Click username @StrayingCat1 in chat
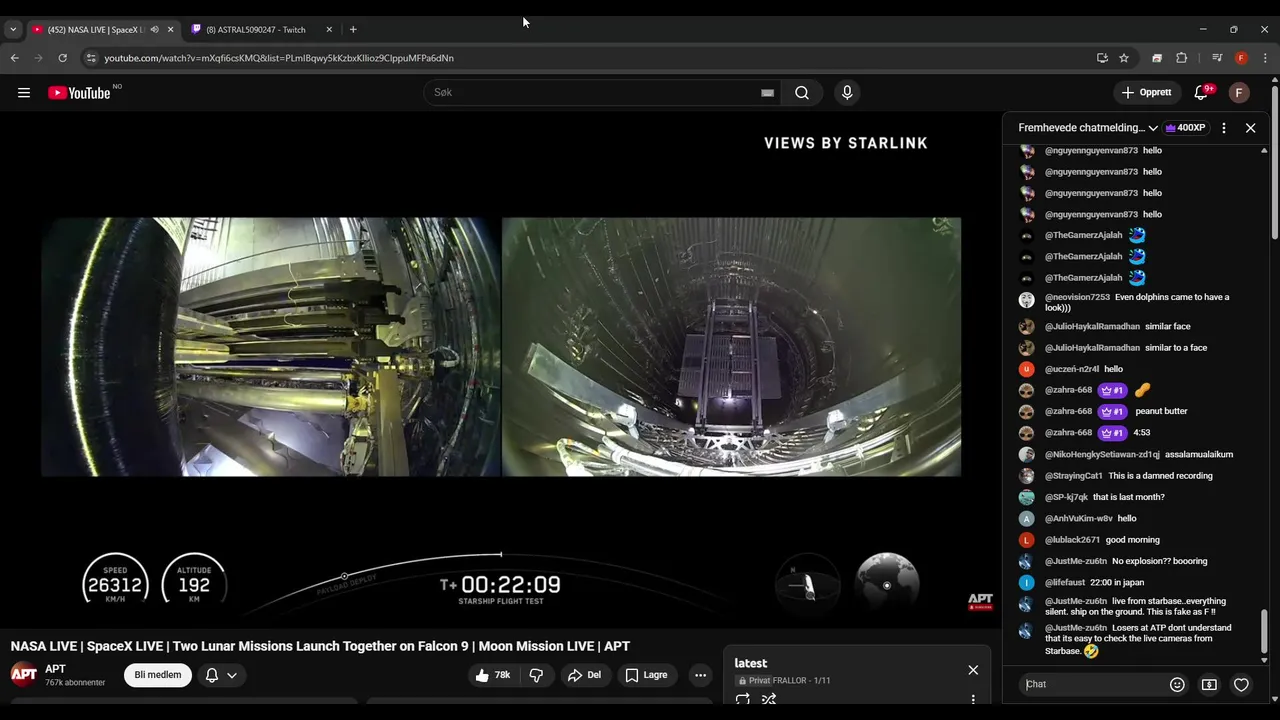The width and height of the screenshot is (1280, 720). (x=1073, y=476)
